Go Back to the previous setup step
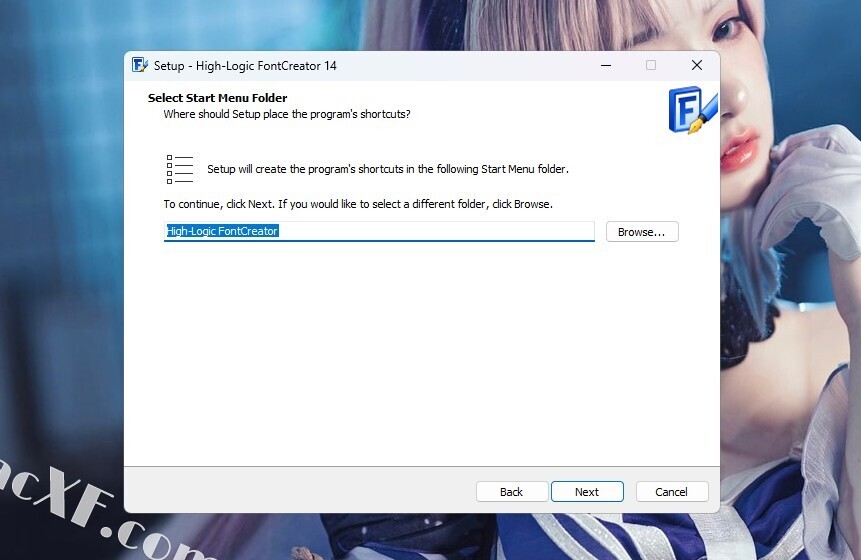 511,492
